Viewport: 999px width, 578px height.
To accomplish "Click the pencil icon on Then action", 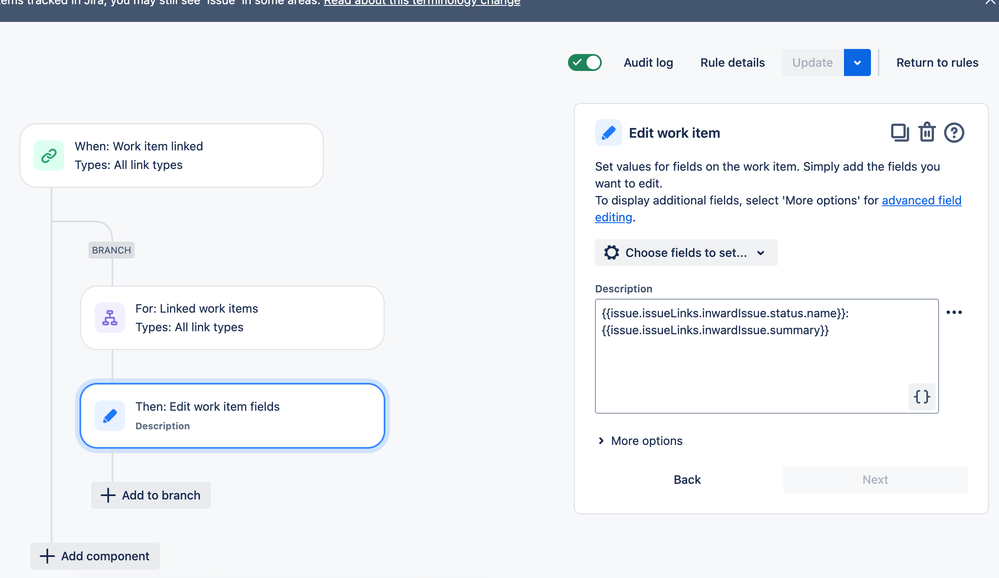I will click(110, 415).
